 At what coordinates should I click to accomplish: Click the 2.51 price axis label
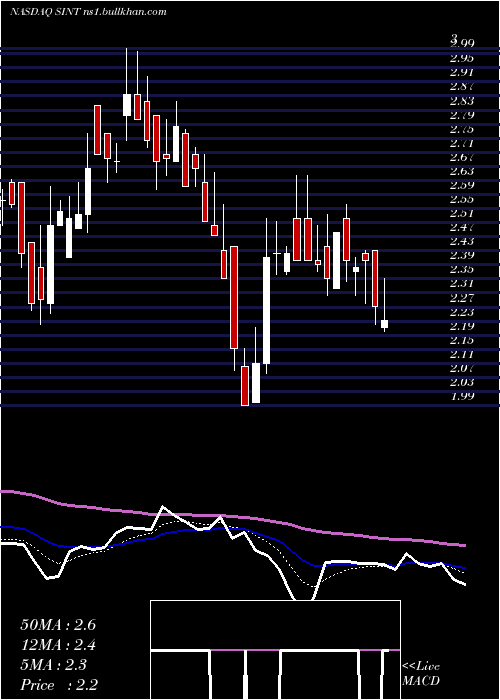pyautogui.click(x=462, y=213)
